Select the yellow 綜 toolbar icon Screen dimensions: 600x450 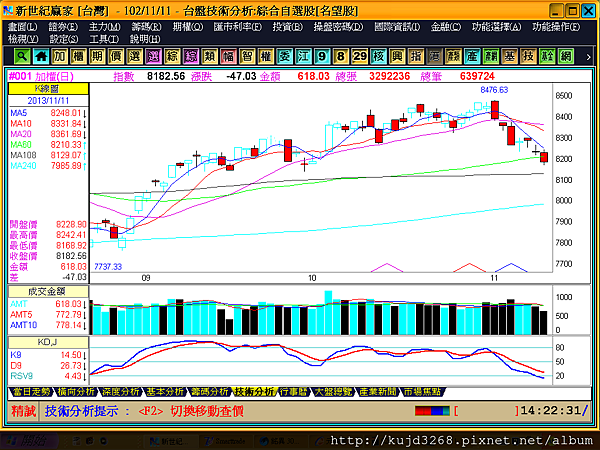point(172,57)
